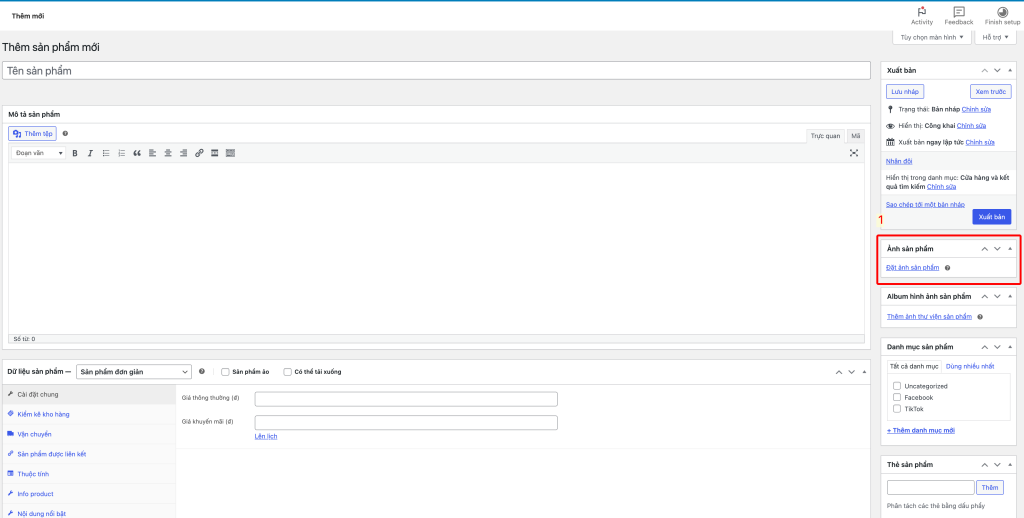
Task: Open the Sản phẩm đơn giản dropdown
Action: pos(133,371)
